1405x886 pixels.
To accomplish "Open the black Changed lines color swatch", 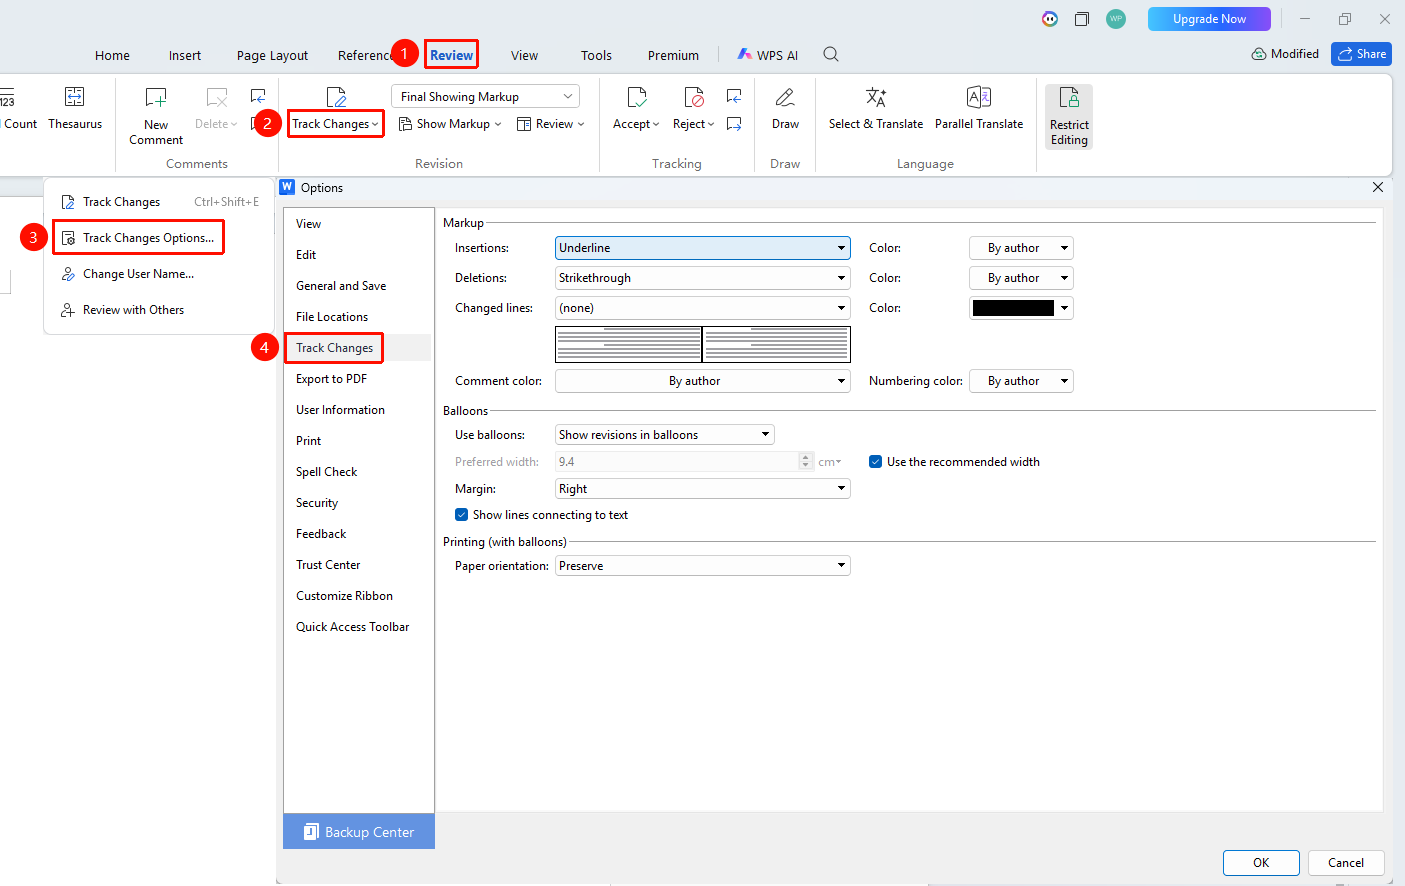I will click(1021, 308).
